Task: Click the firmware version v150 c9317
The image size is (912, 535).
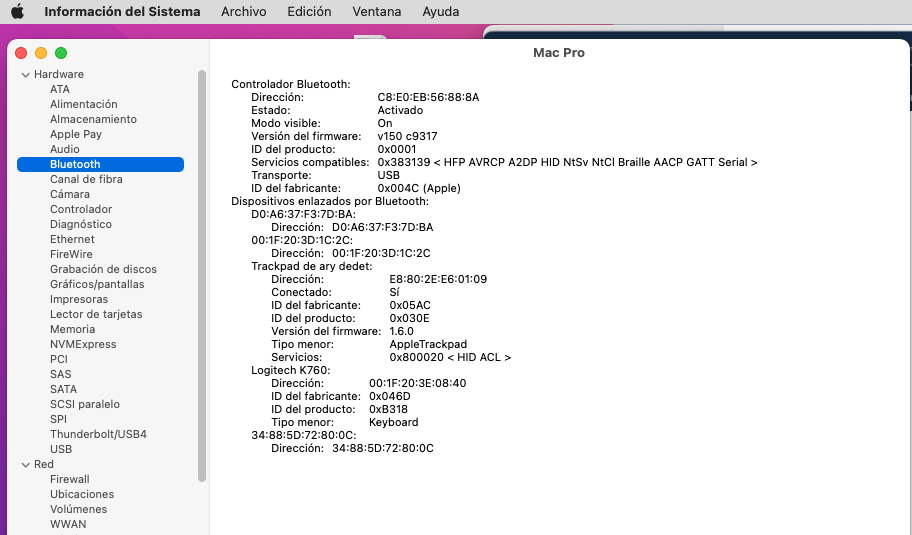Action: [x=407, y=136]
